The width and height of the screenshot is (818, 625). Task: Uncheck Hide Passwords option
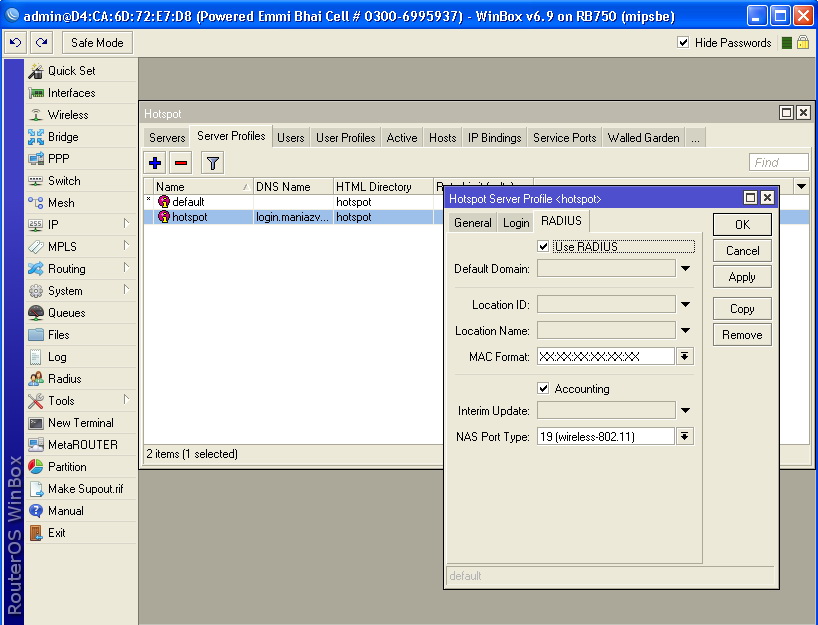click(683, 43)
